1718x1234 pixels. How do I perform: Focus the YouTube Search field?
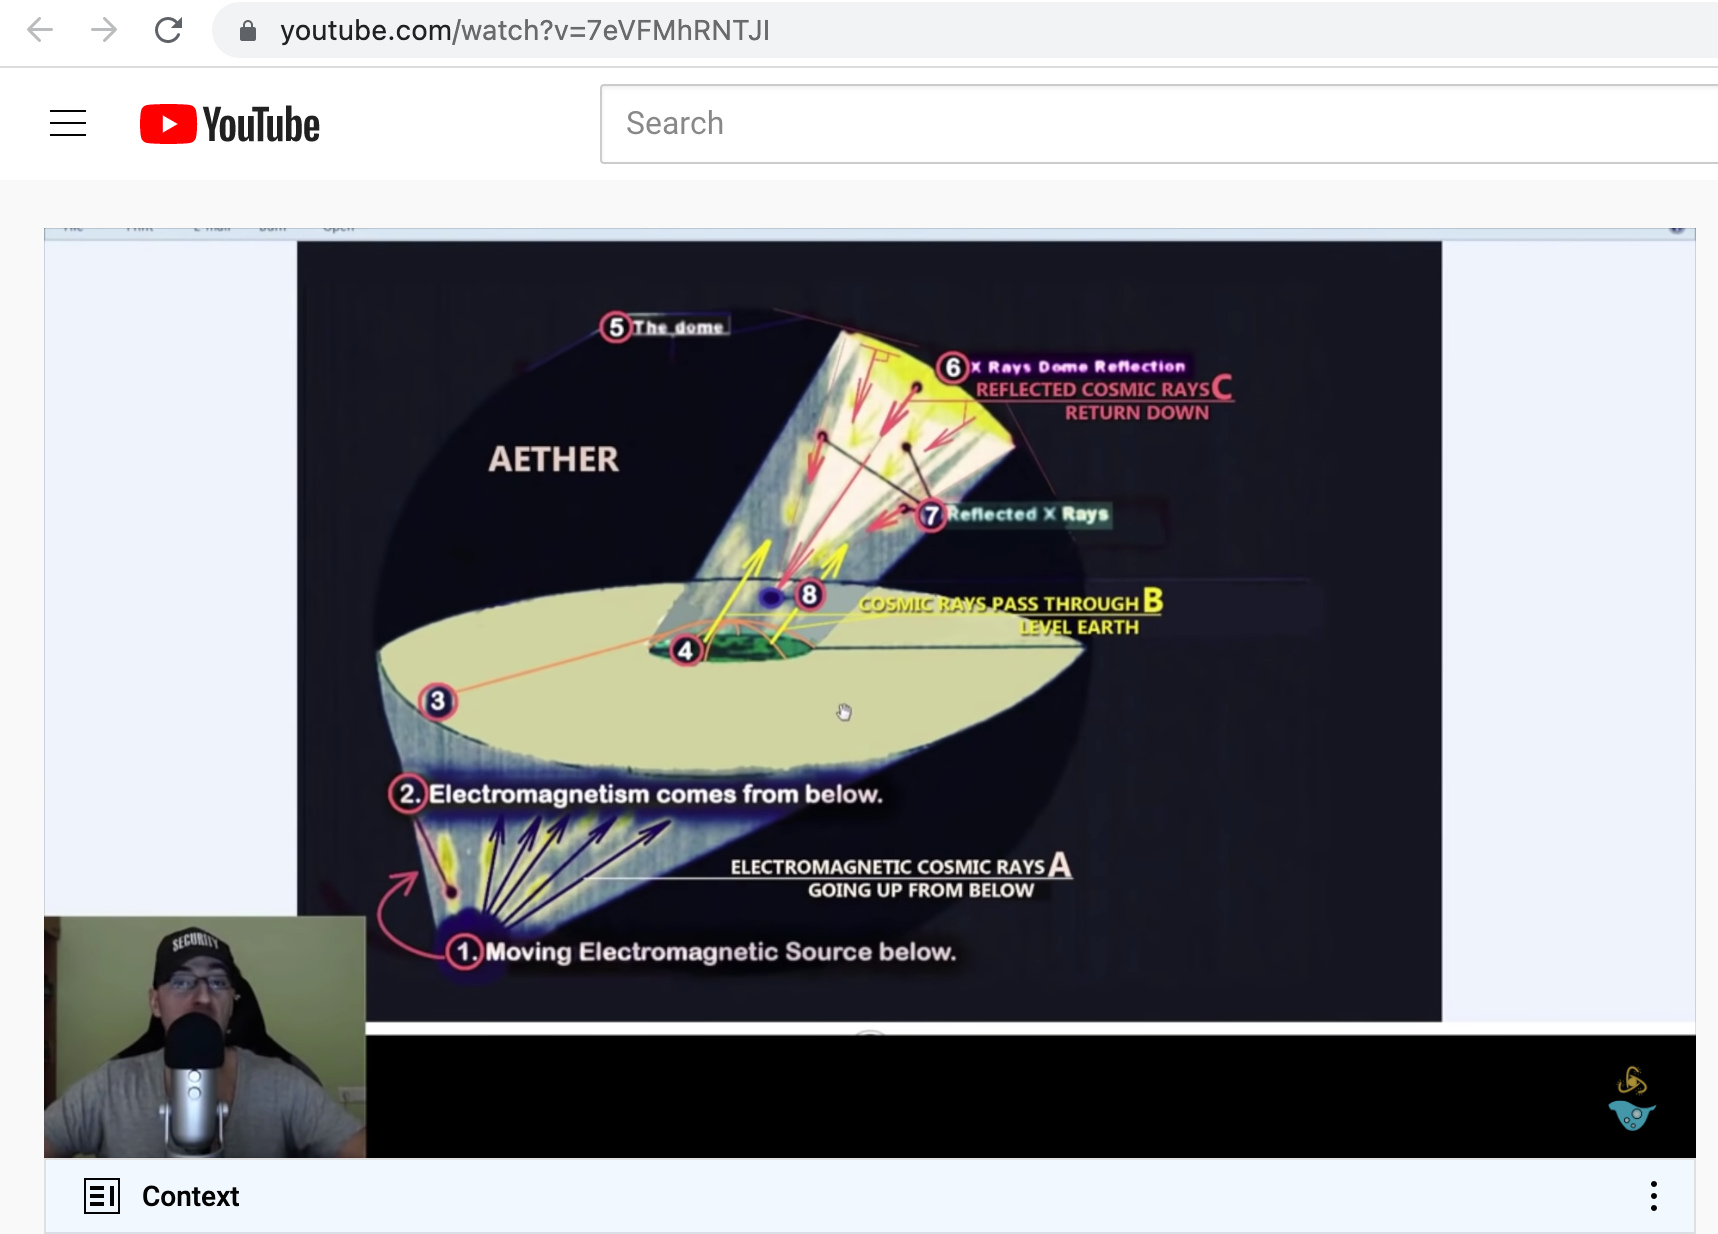coord(1159,124)
